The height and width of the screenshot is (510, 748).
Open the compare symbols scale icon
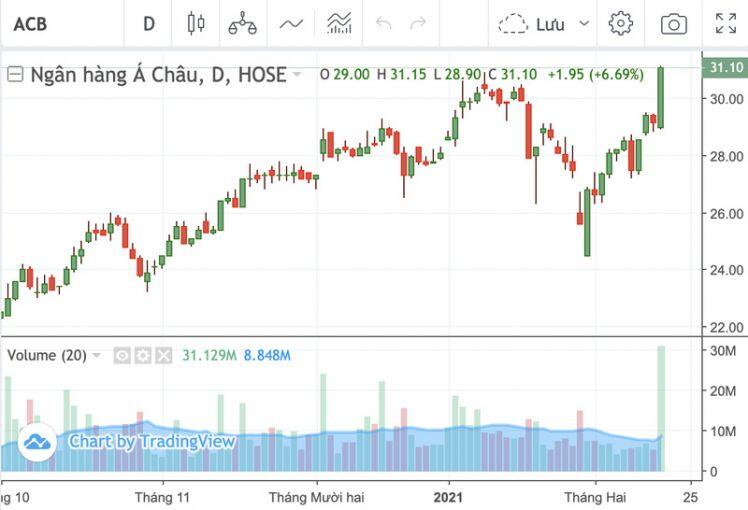242,23
